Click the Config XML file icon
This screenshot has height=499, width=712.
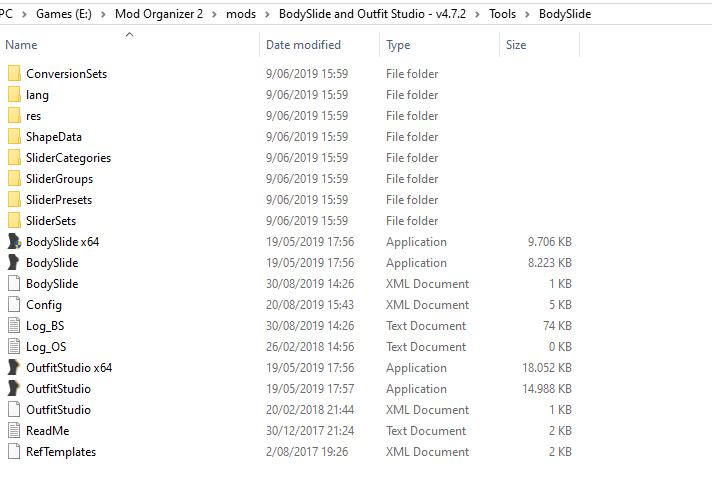[14, 305]
